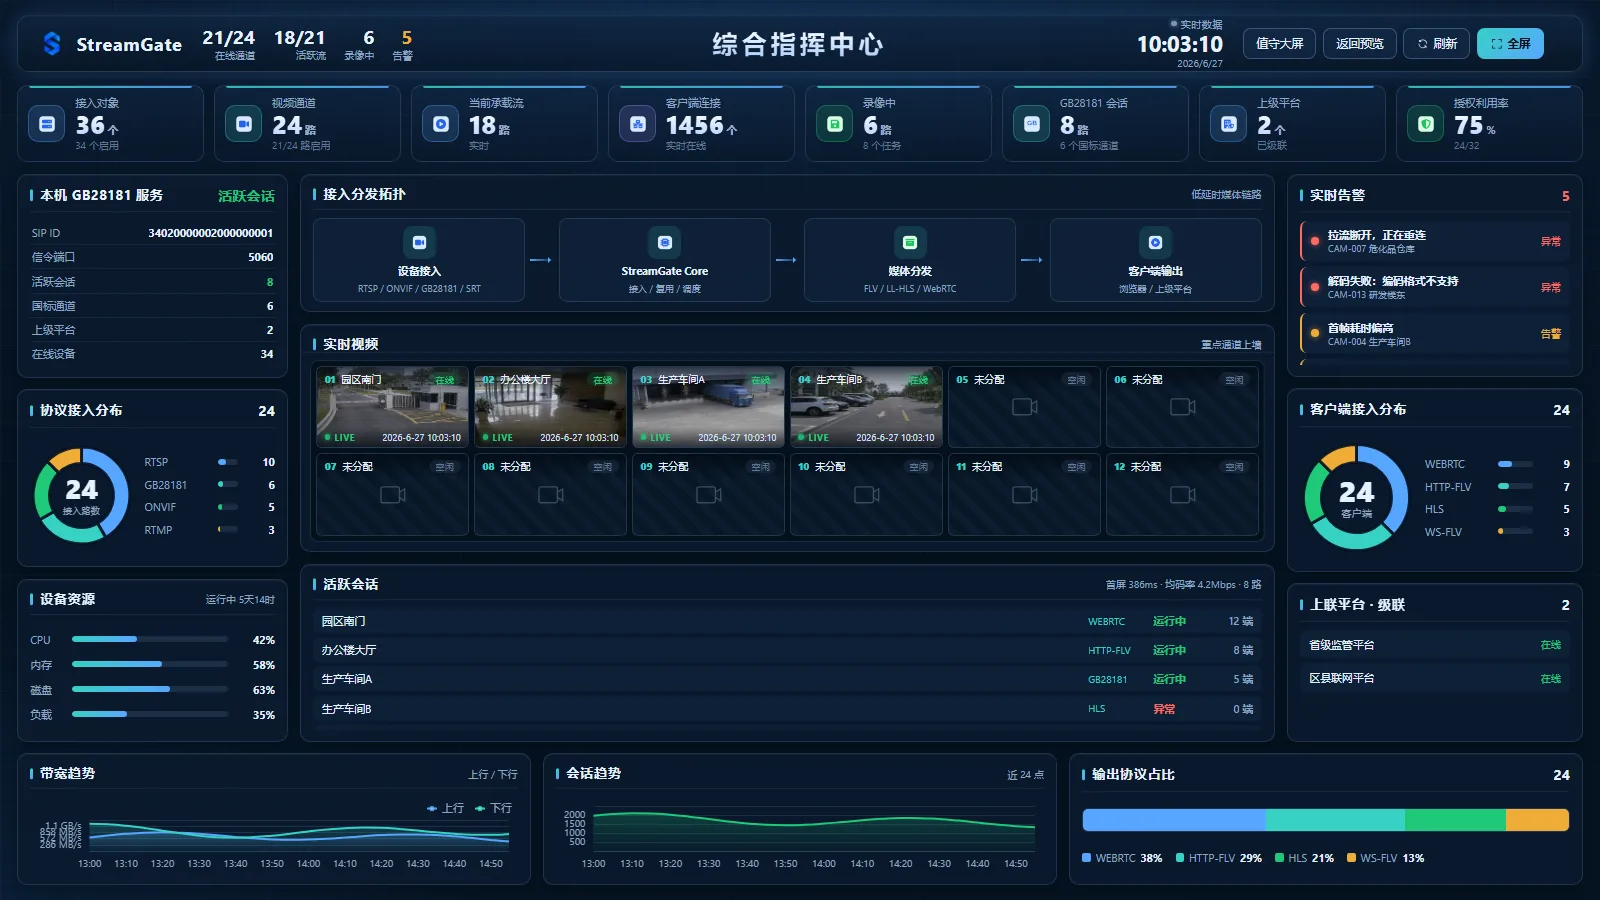Open the 值守大屏 view
This screenshot has width=1600, height=900.
[1279, 43]
